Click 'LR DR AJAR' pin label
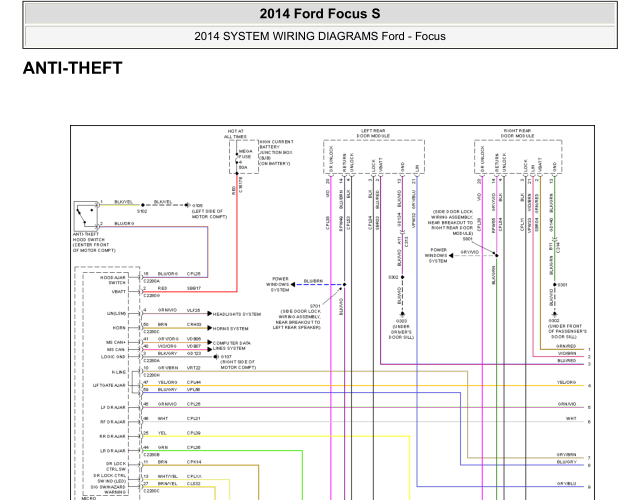630x500 pixels. [x=113, y=451]
